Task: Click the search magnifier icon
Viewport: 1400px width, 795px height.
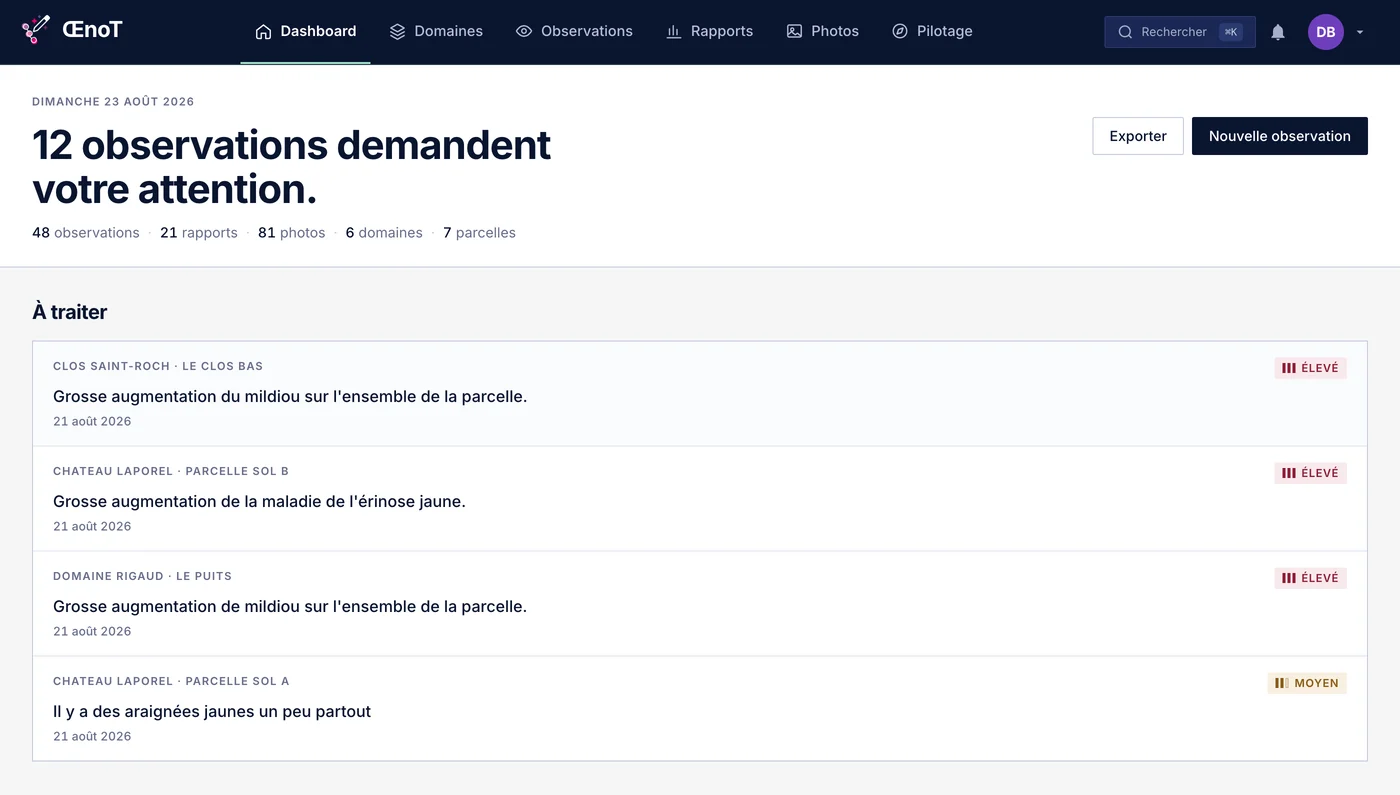Action: 1126,32
